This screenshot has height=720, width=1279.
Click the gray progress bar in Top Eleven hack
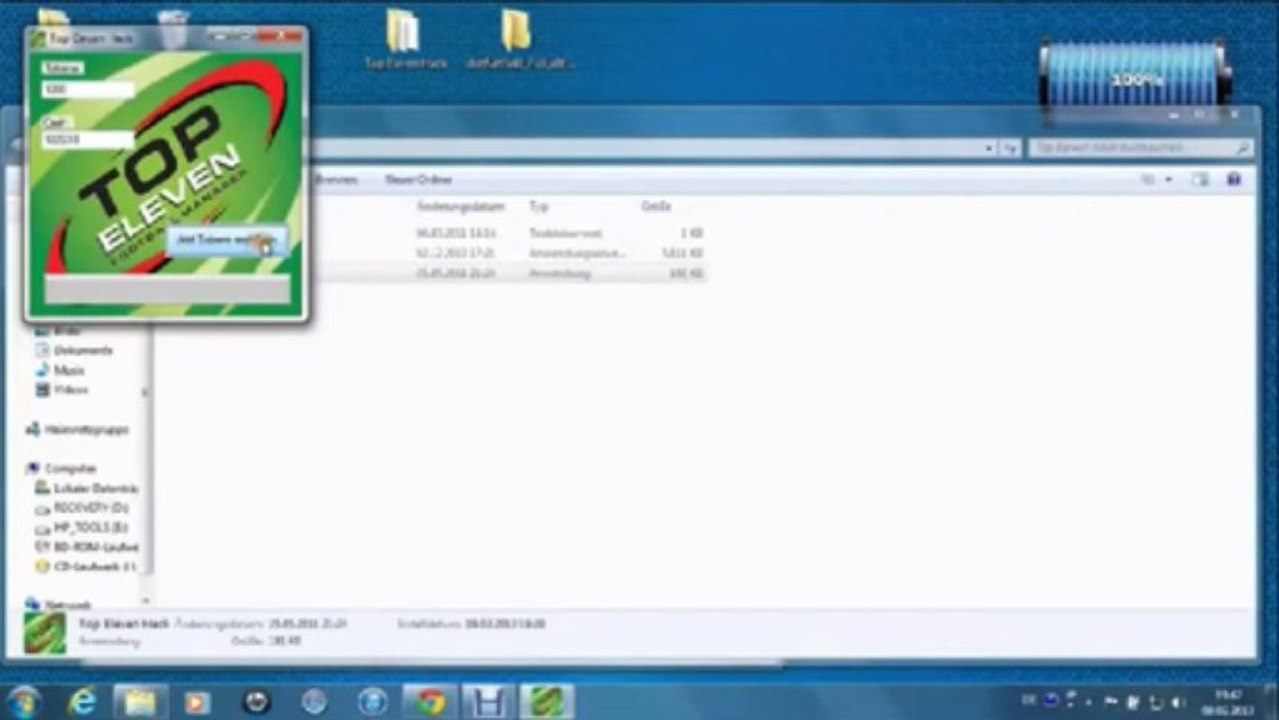167,289
